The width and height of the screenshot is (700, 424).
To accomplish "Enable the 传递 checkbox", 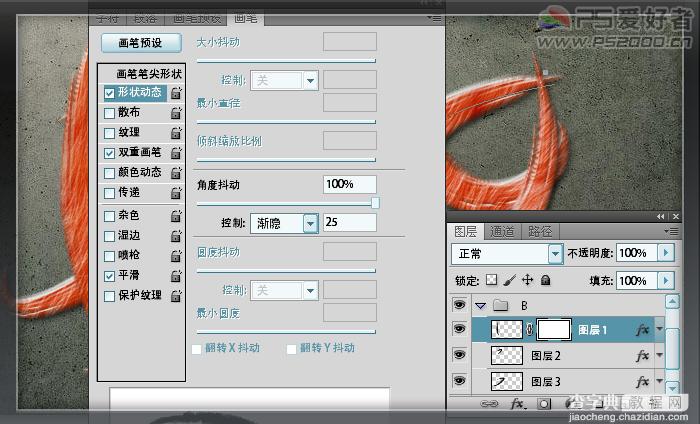I will (109, 193).
